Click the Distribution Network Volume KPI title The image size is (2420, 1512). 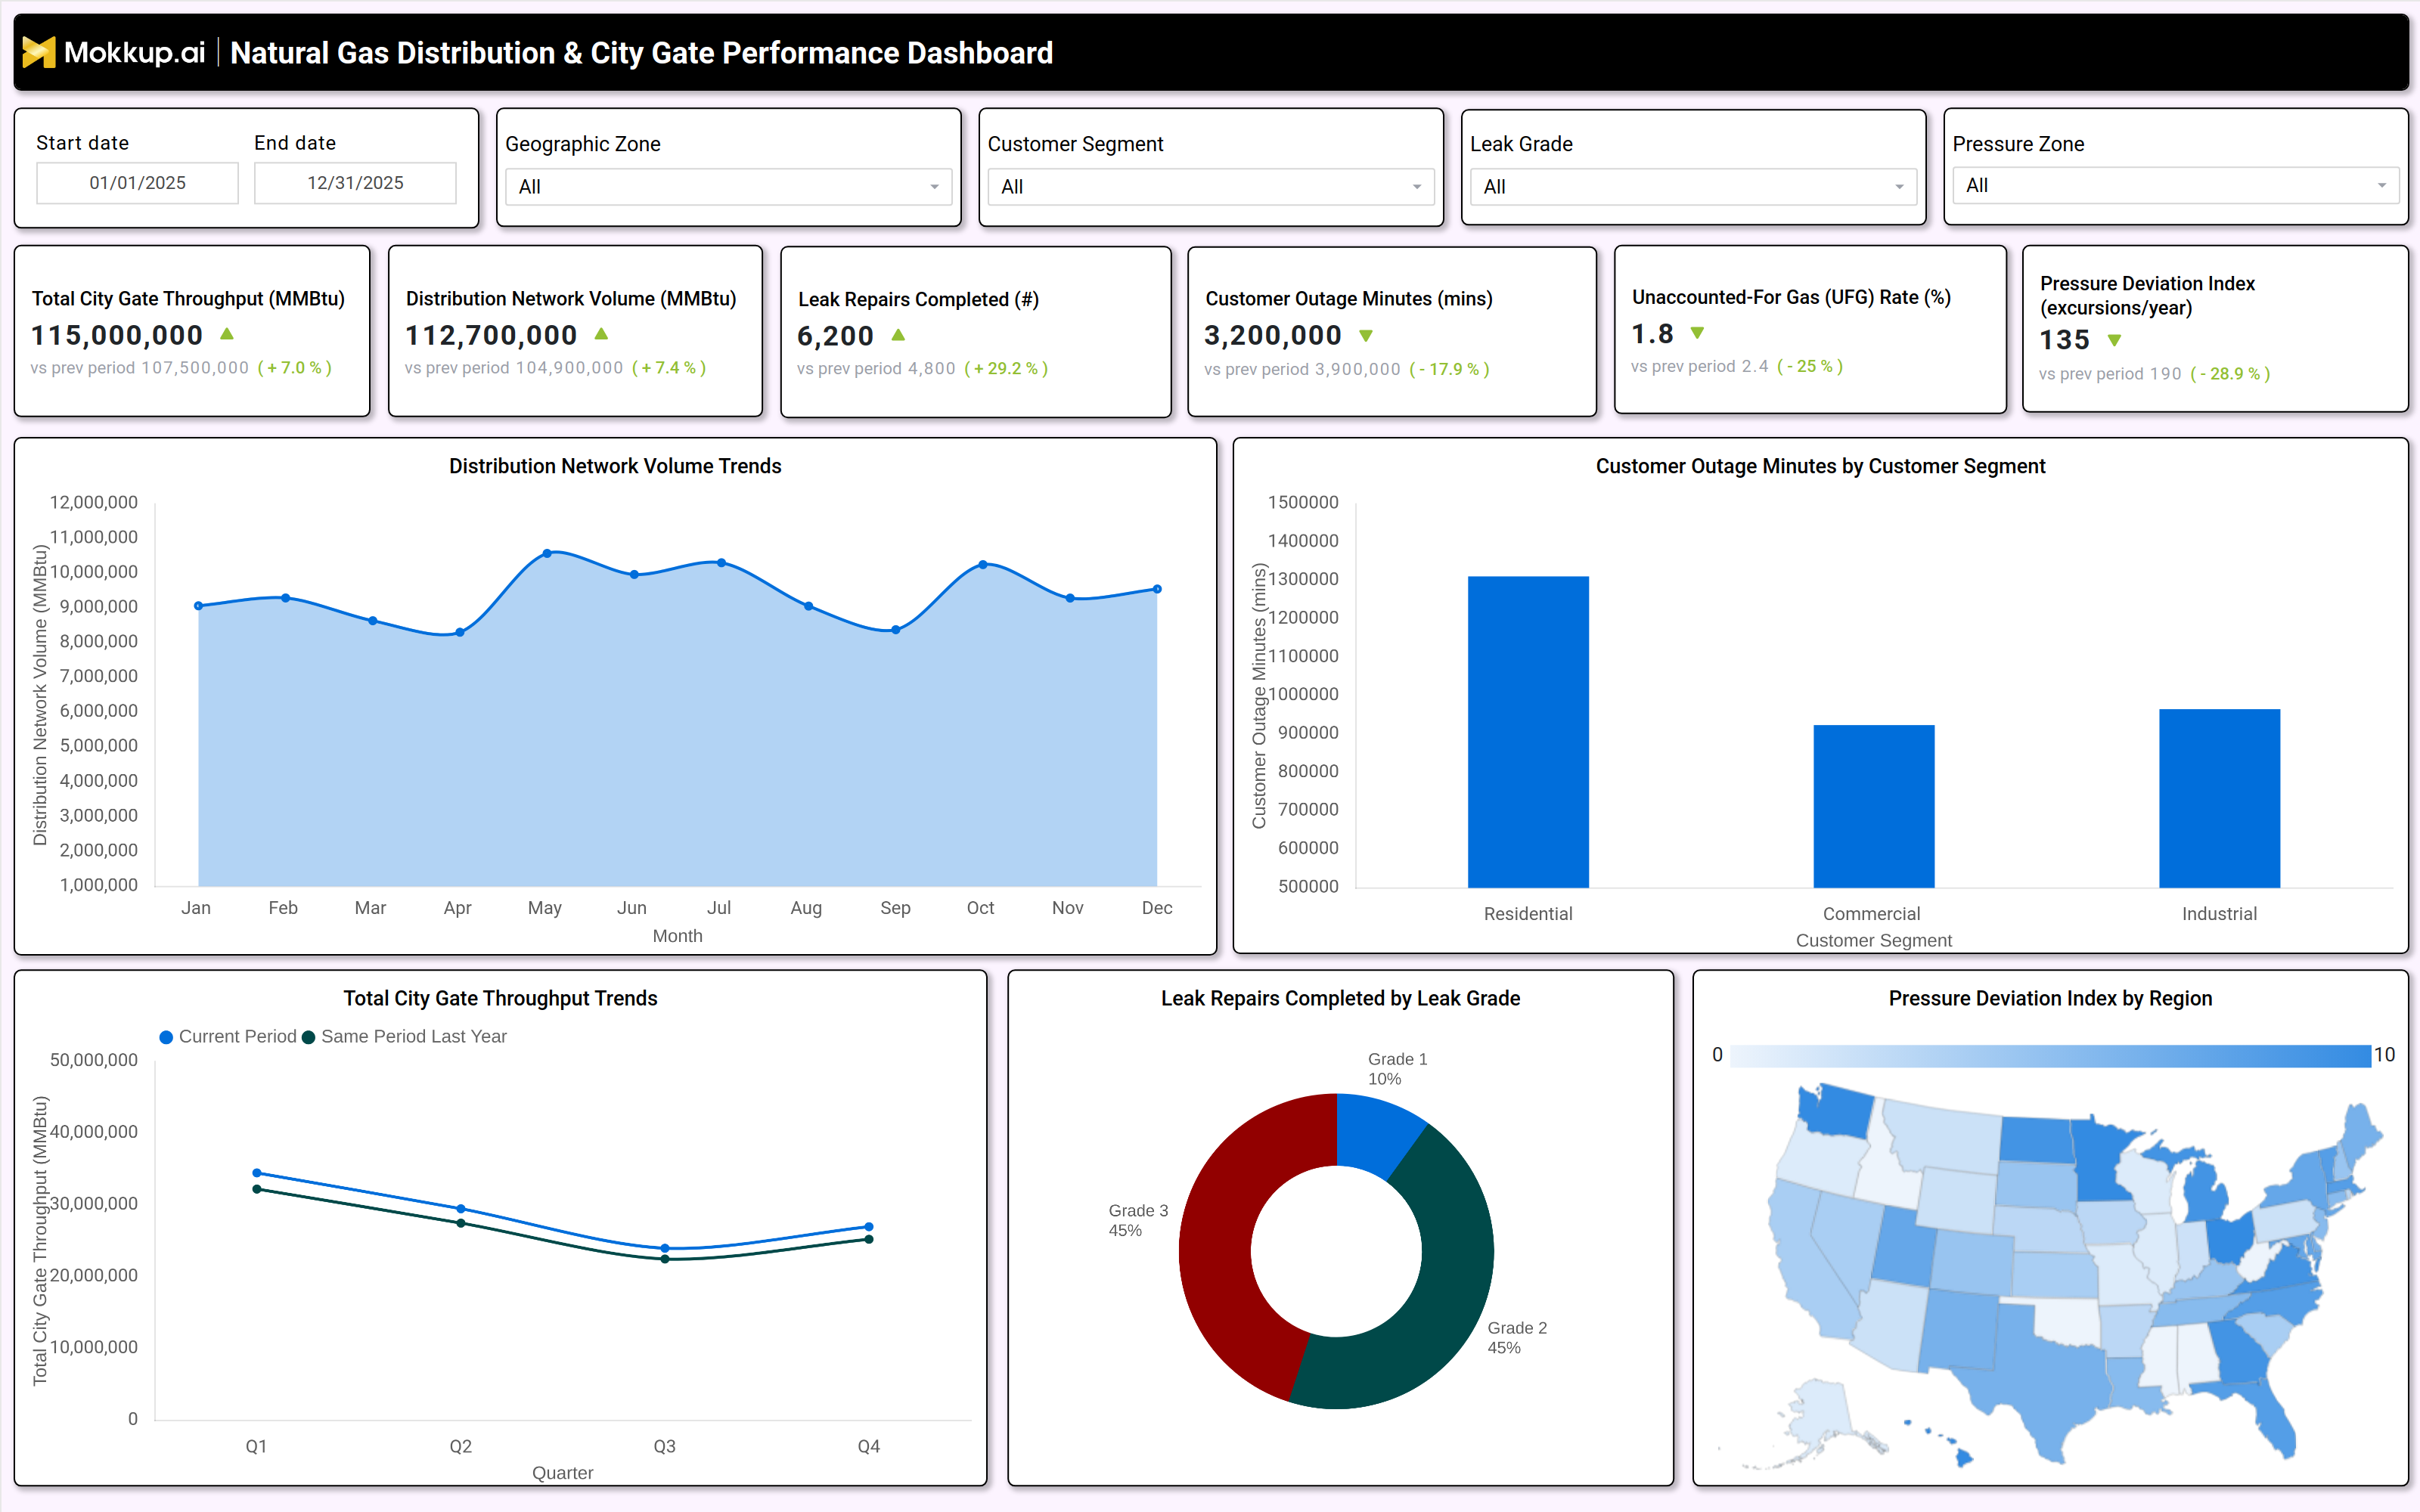pyautogui.click(x=571, y=299)
